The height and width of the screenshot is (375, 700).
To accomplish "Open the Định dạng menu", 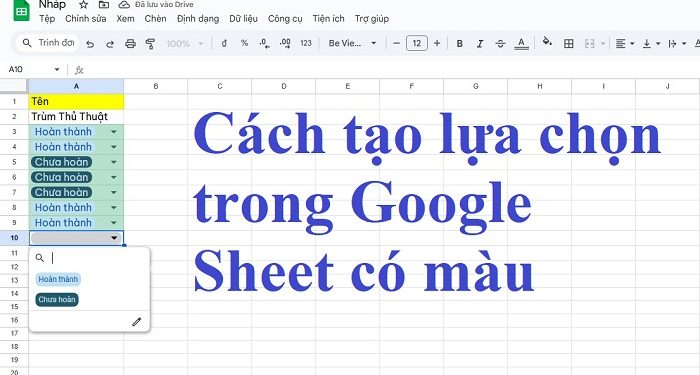I will [x=198, y=19].
